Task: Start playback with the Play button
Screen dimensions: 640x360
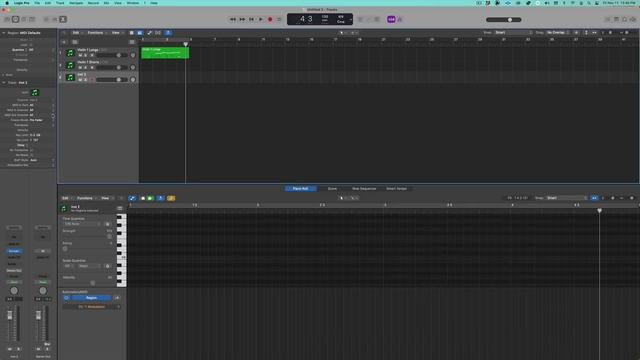Action: coord(261,19)
